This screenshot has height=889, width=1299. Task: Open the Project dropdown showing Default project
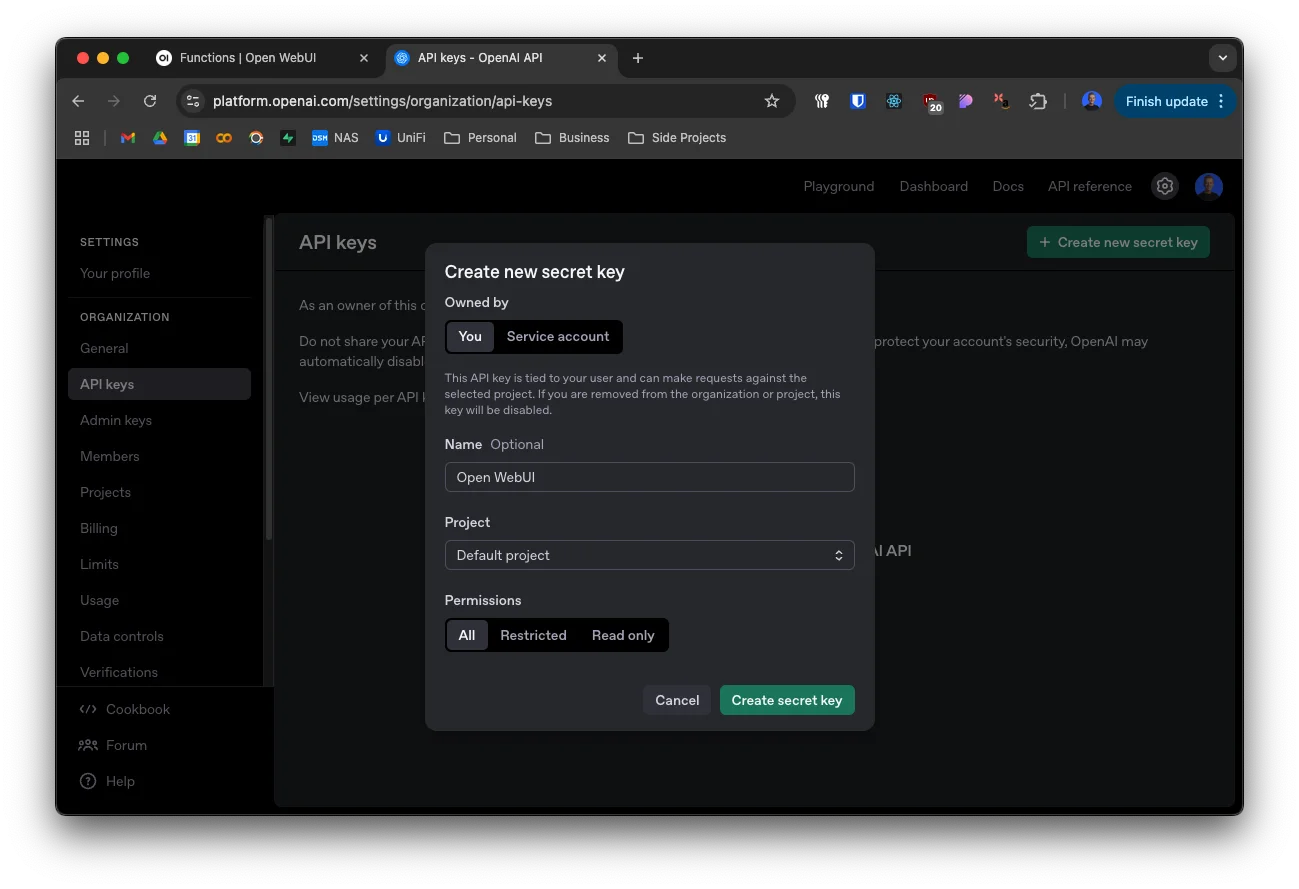(650, 555)
